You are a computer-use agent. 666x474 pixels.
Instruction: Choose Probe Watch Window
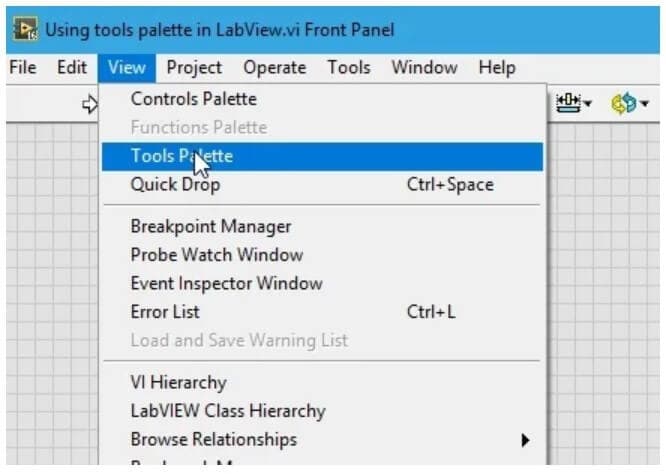pyautogui.click(x=217, y=255)
